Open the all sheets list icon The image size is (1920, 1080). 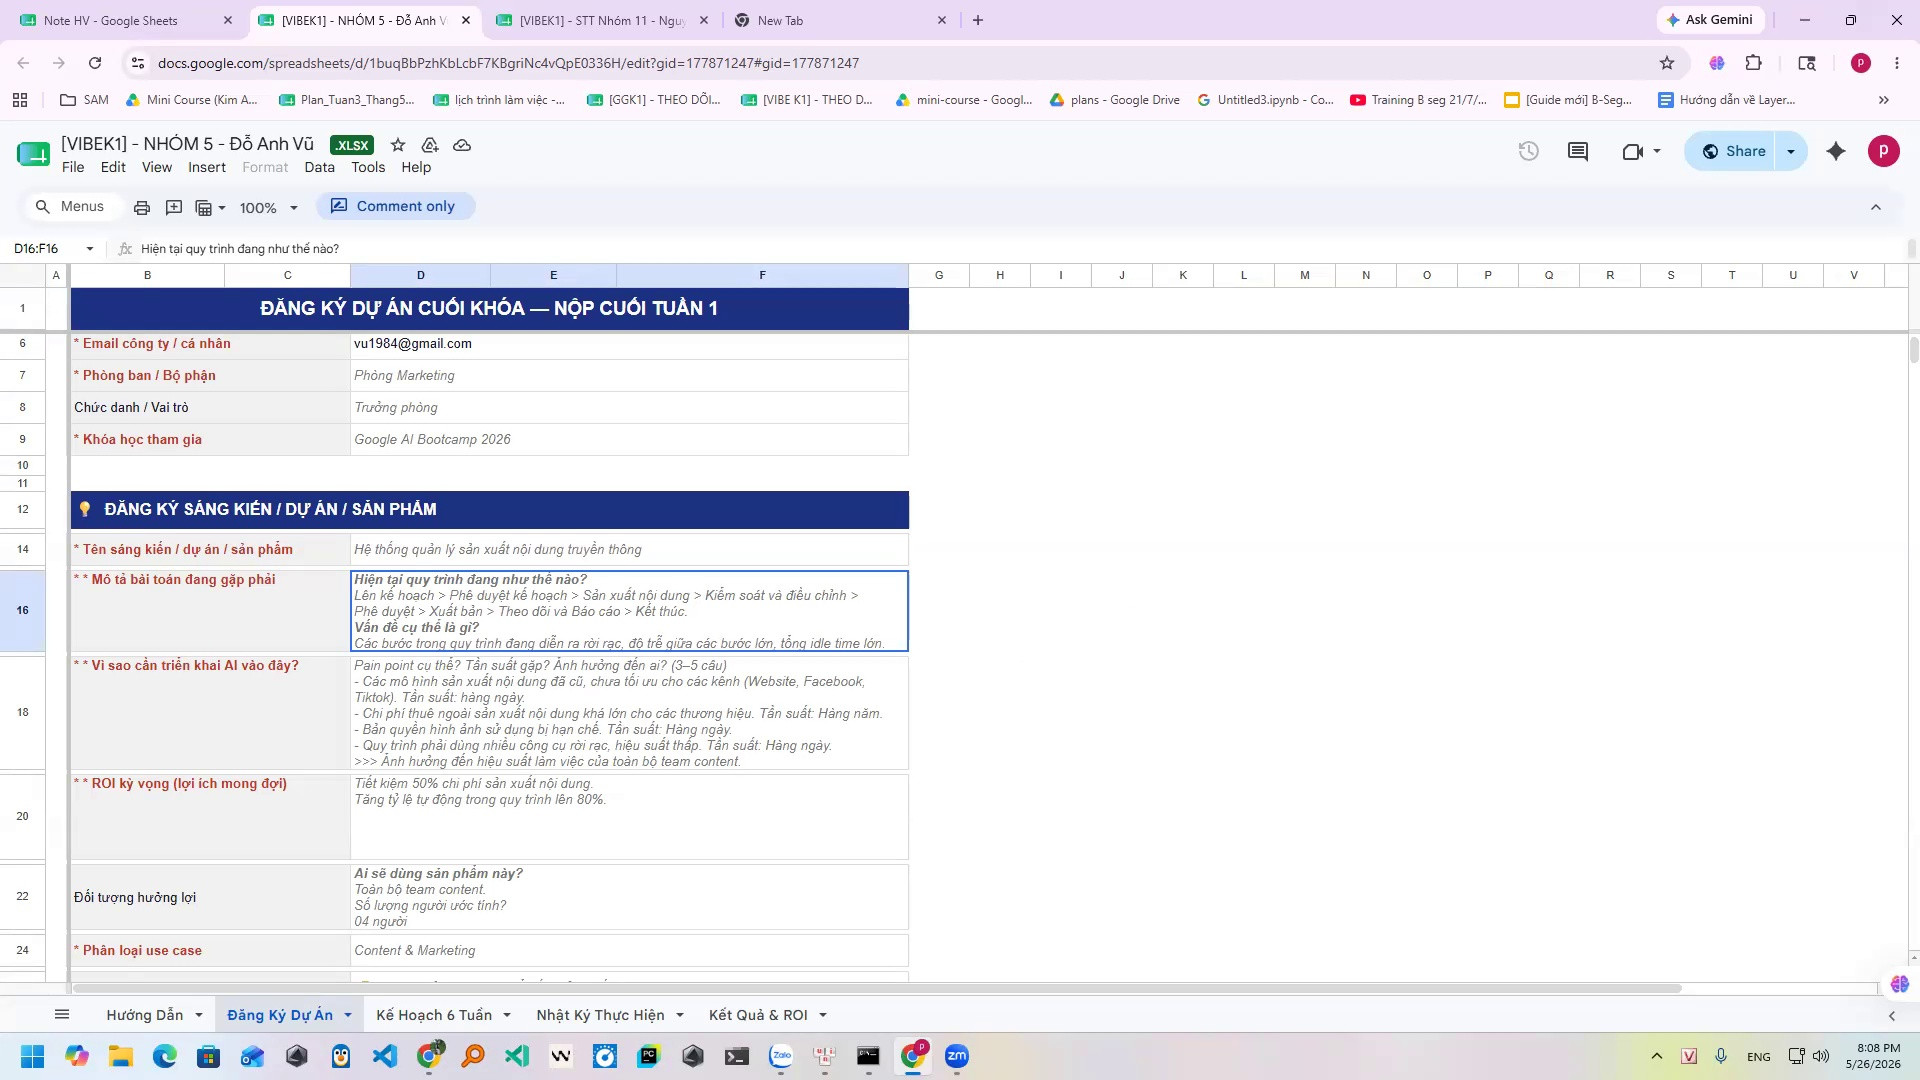62,1015
